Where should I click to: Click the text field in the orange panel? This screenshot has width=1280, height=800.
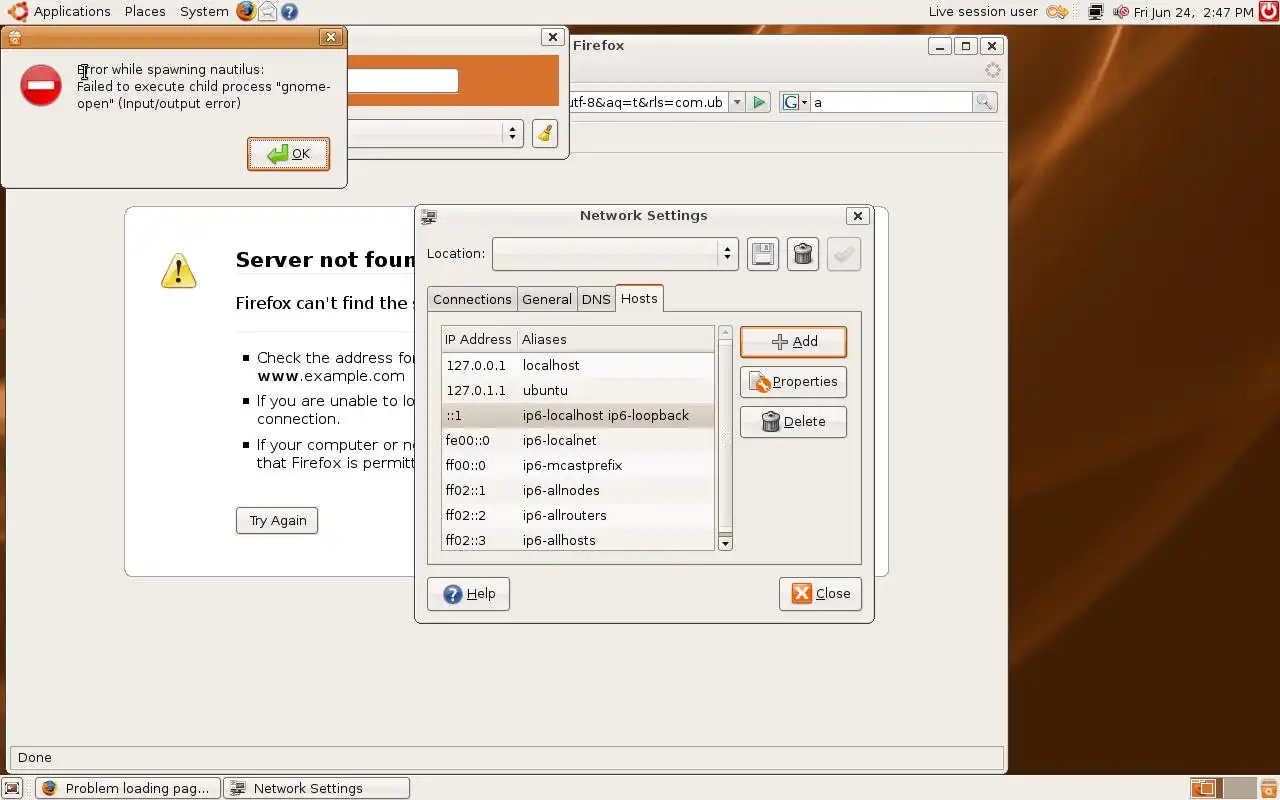(x=403, y=81)
